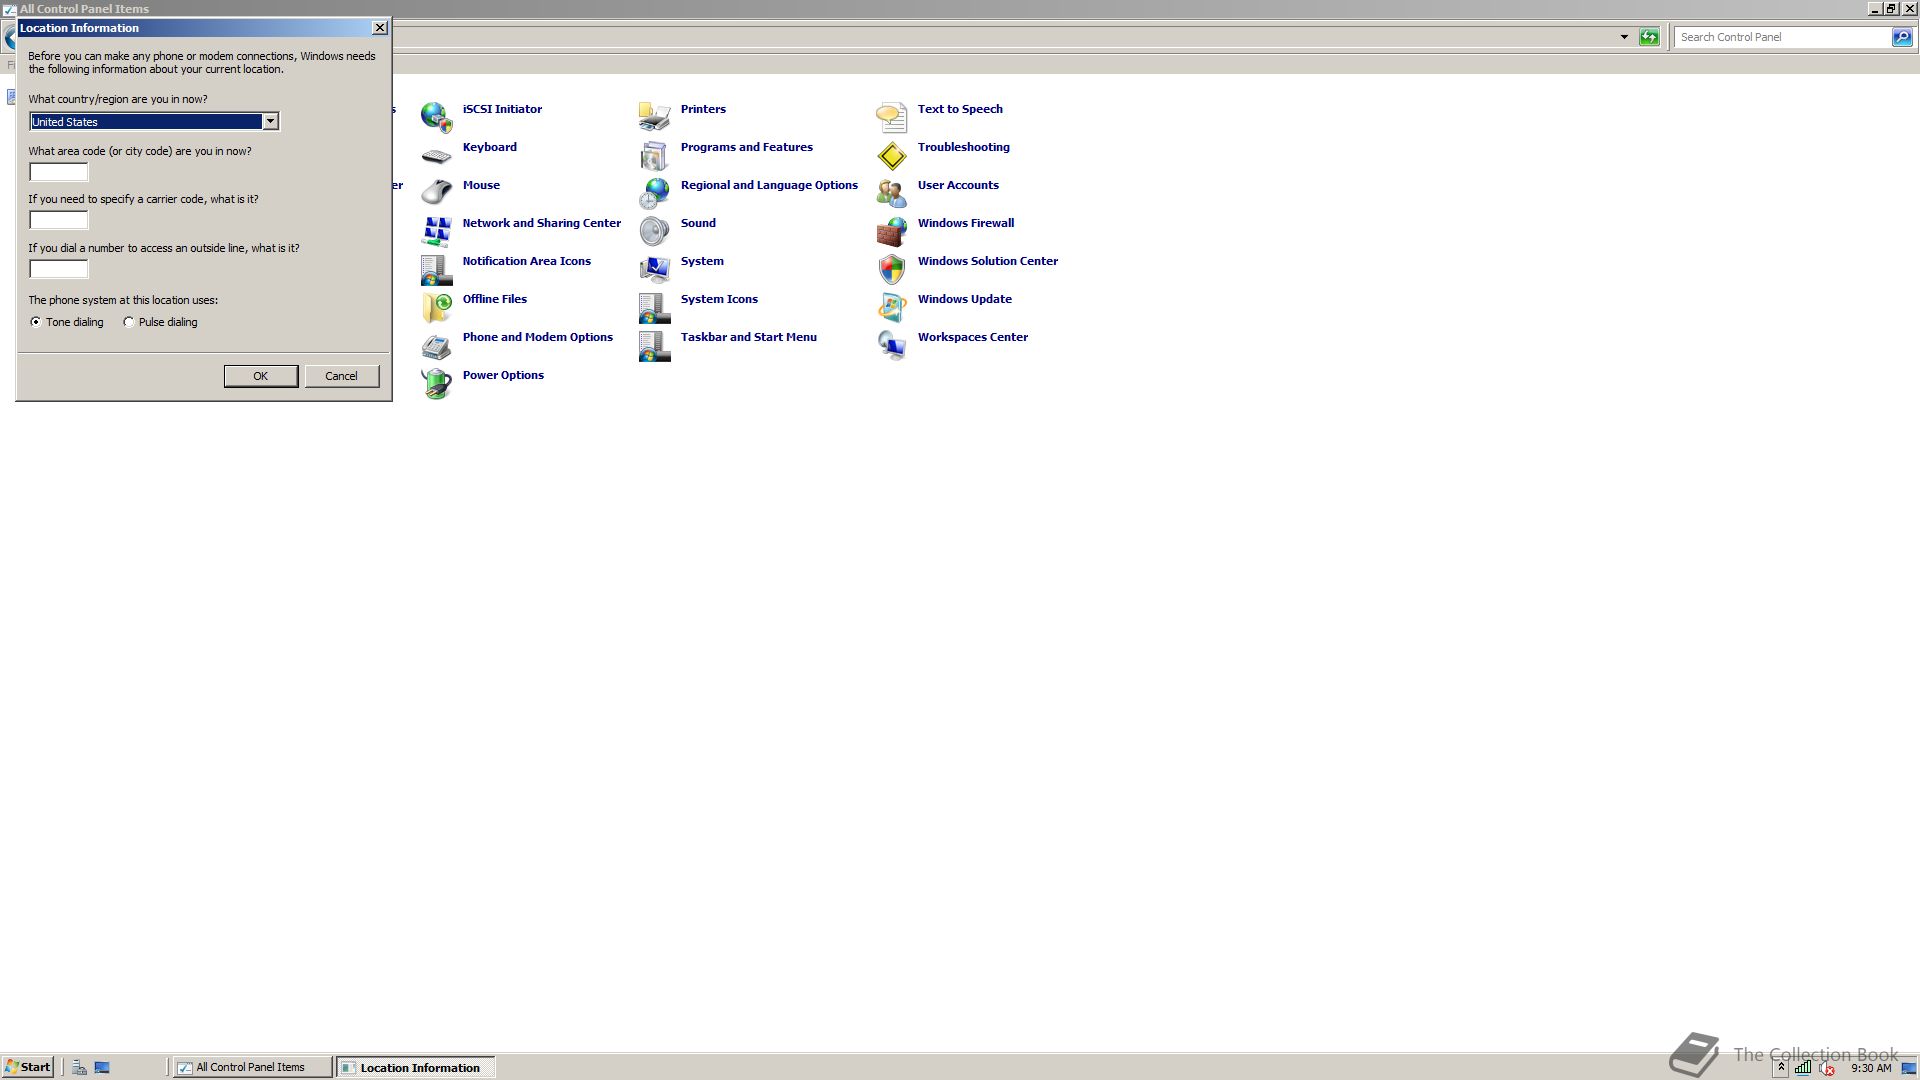
Task: Click the Control Panel search magnifier
Action: [1901, 37]
